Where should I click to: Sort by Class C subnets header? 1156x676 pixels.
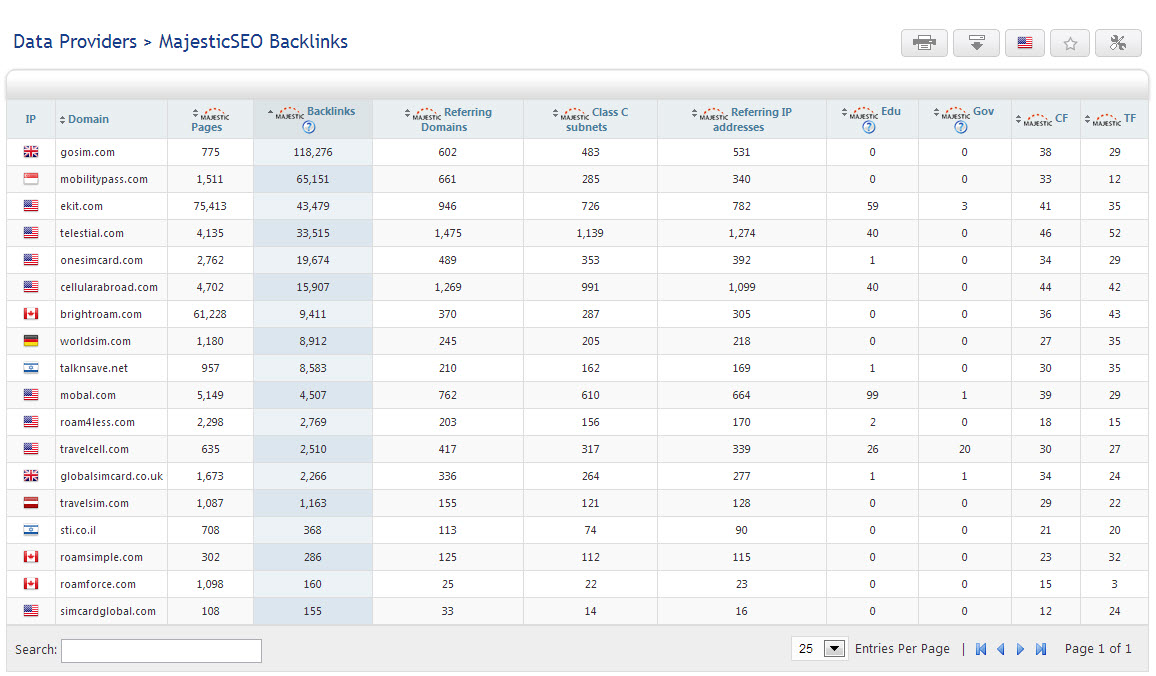(x=591, y=119)
